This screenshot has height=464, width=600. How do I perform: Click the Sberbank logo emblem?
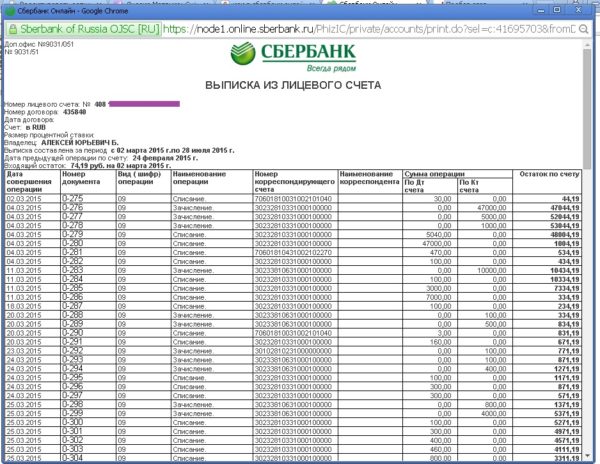point(243,54)
